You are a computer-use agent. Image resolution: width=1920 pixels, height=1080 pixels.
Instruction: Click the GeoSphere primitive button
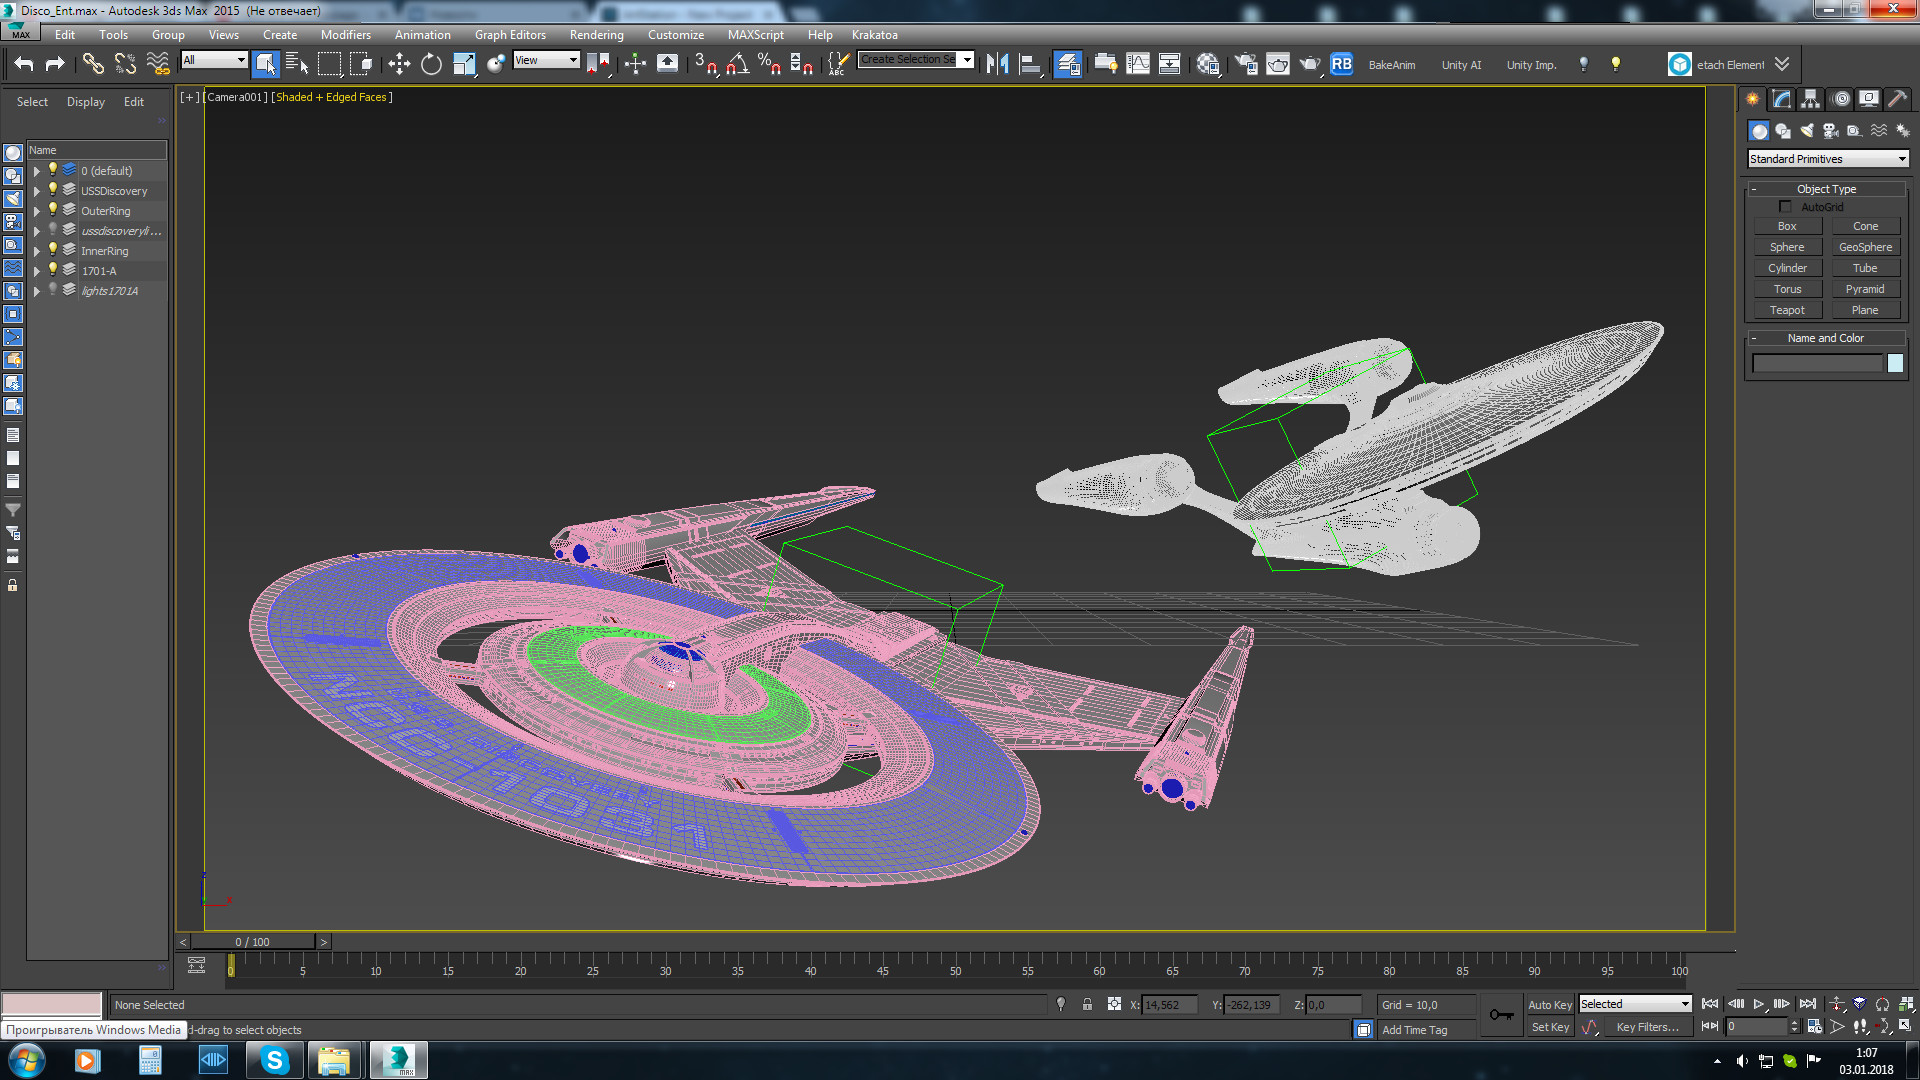point(1865,247)
